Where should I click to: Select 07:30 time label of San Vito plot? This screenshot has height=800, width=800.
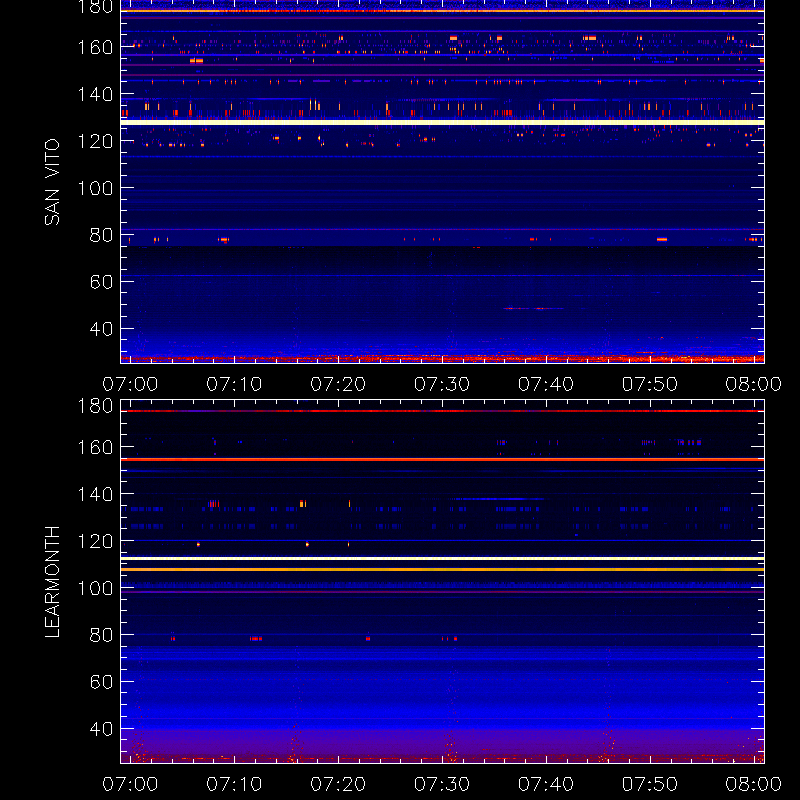tap(442, 384)
